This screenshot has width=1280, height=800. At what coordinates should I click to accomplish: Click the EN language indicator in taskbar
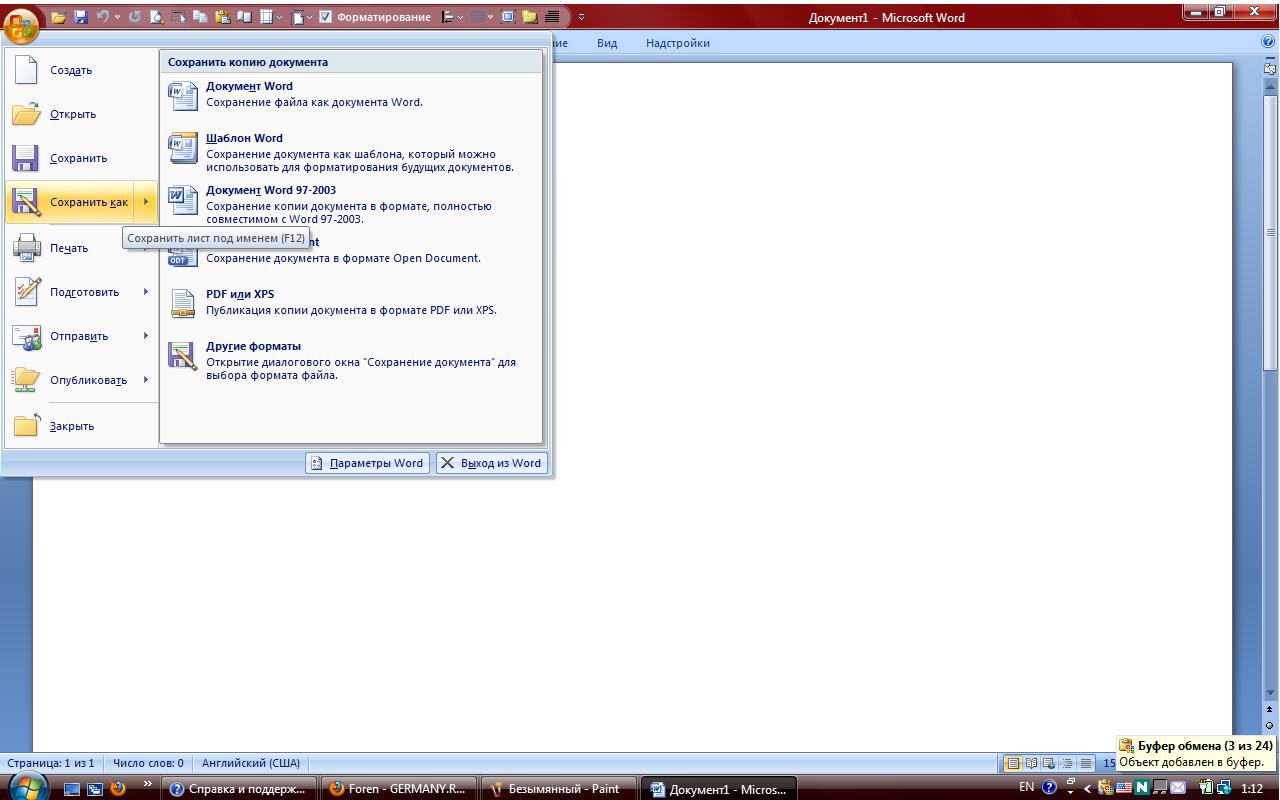click(x=1026, y=787)
